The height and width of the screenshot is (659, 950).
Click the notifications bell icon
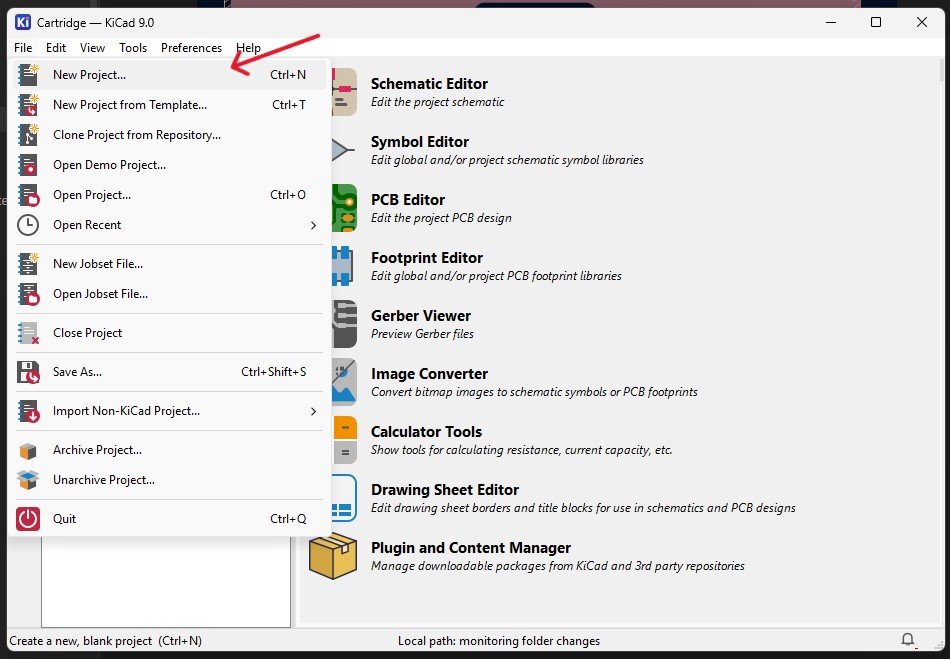coord(908,640)
